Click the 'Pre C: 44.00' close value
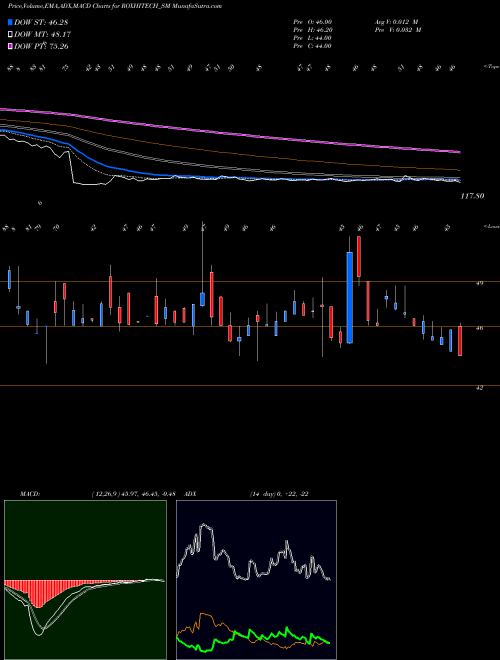Screen dimensions: 500x660 point(313,46)
